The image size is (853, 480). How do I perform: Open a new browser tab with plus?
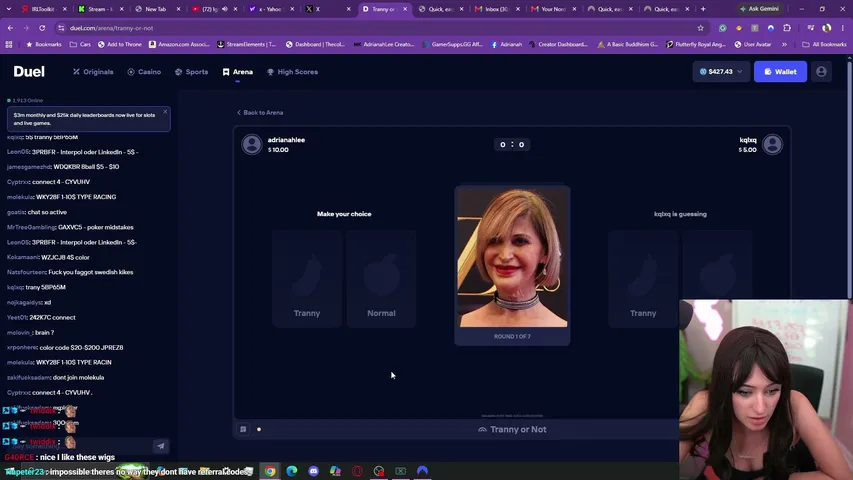[703, 9]
